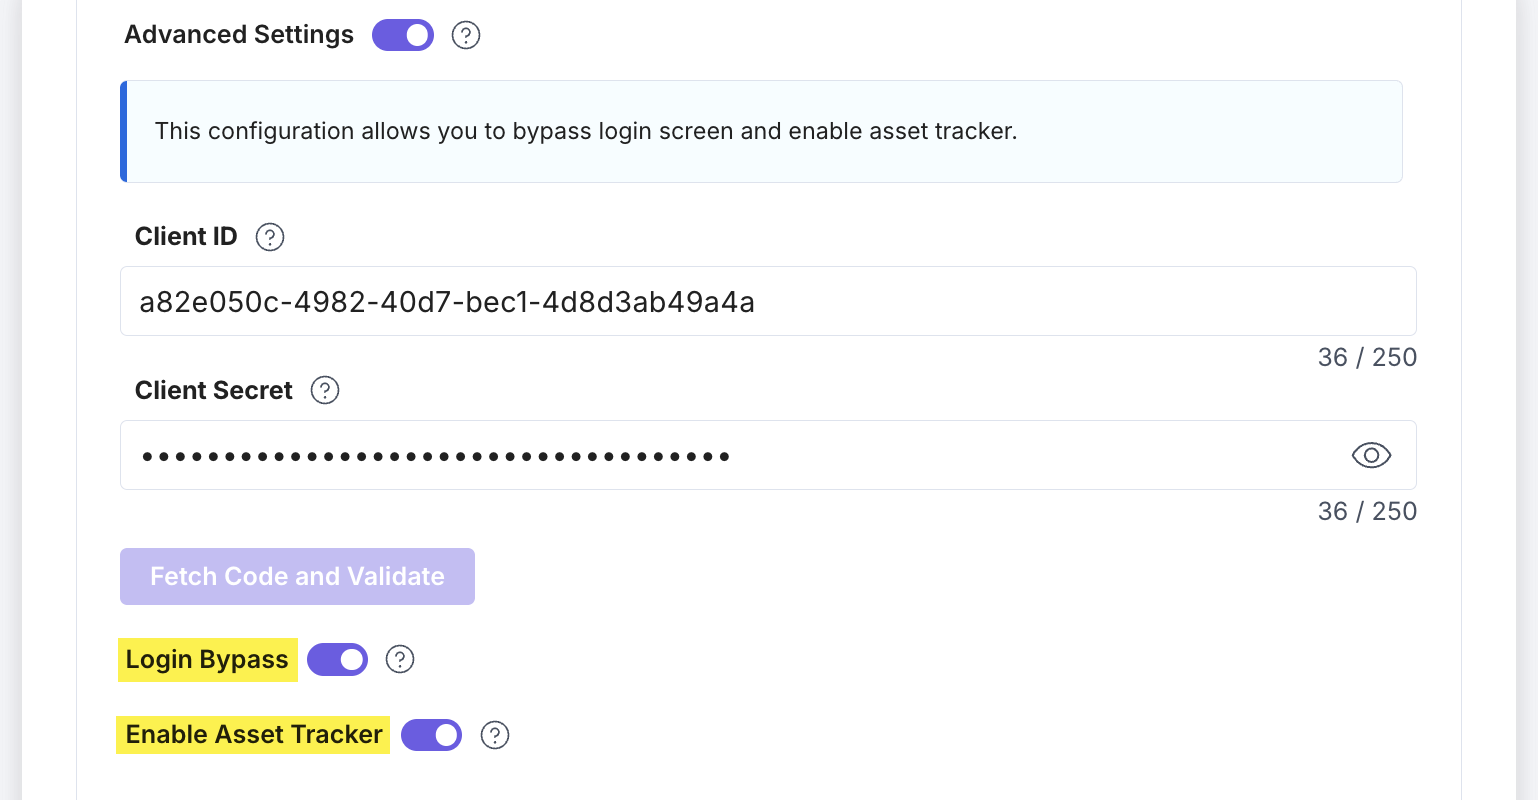The width and height of the screenshot is (1538, 800).
Task: Click the 36 / 250 counter below Client Secret
Action: (x=1367, y=511)
